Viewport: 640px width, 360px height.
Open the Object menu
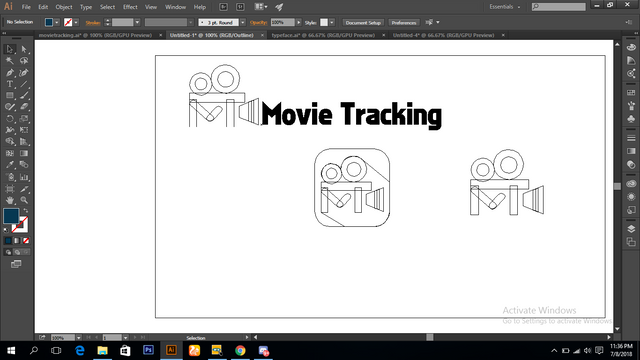64,7
